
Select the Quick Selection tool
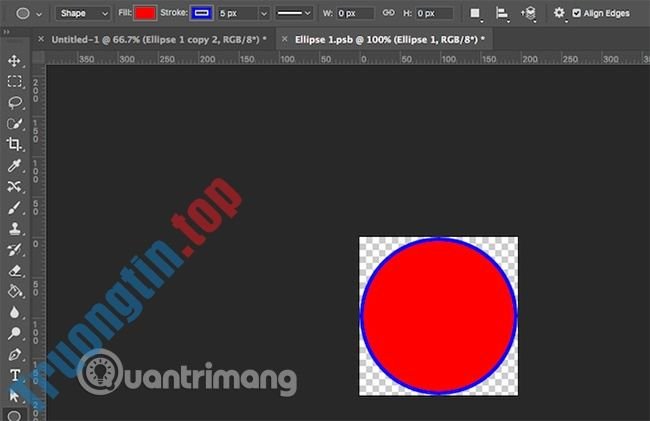pos(15,123)
